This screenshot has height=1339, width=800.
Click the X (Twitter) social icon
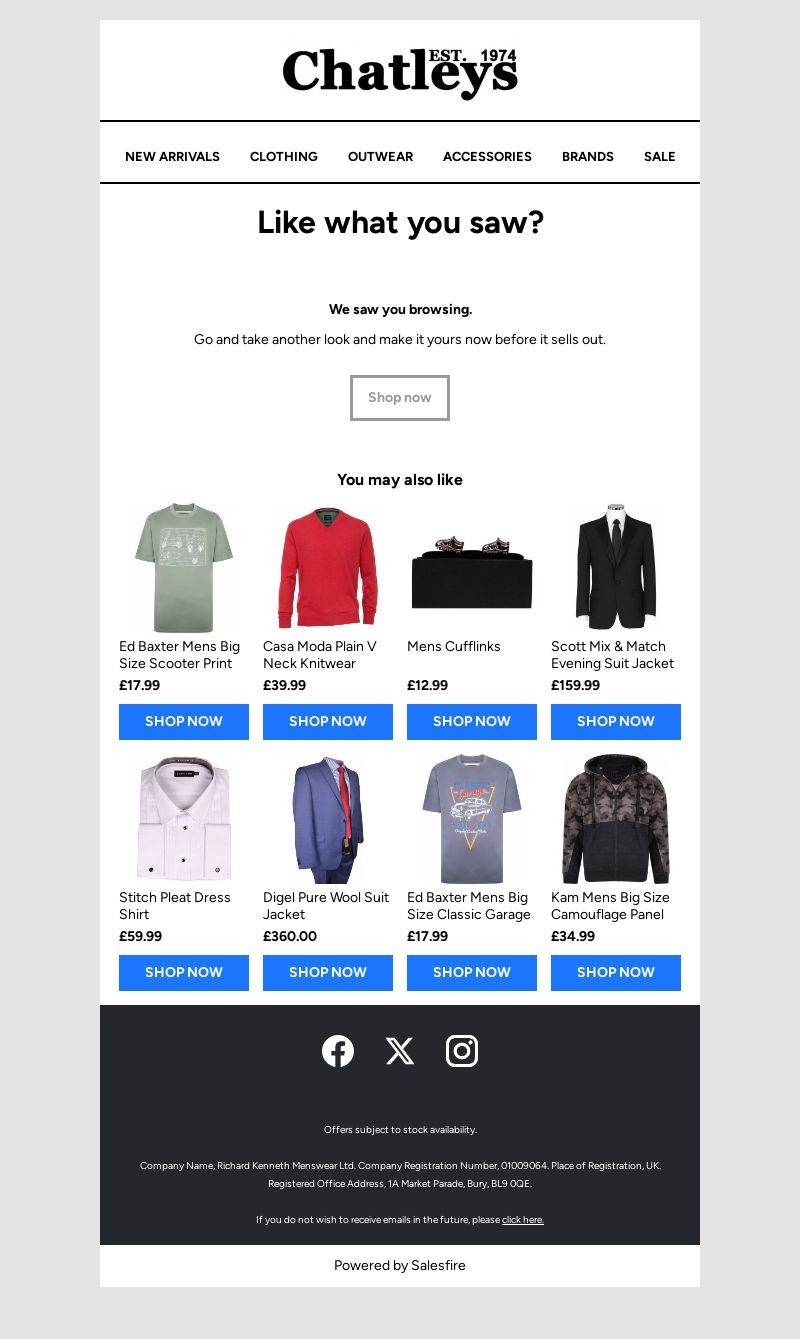pos(400,1051)
